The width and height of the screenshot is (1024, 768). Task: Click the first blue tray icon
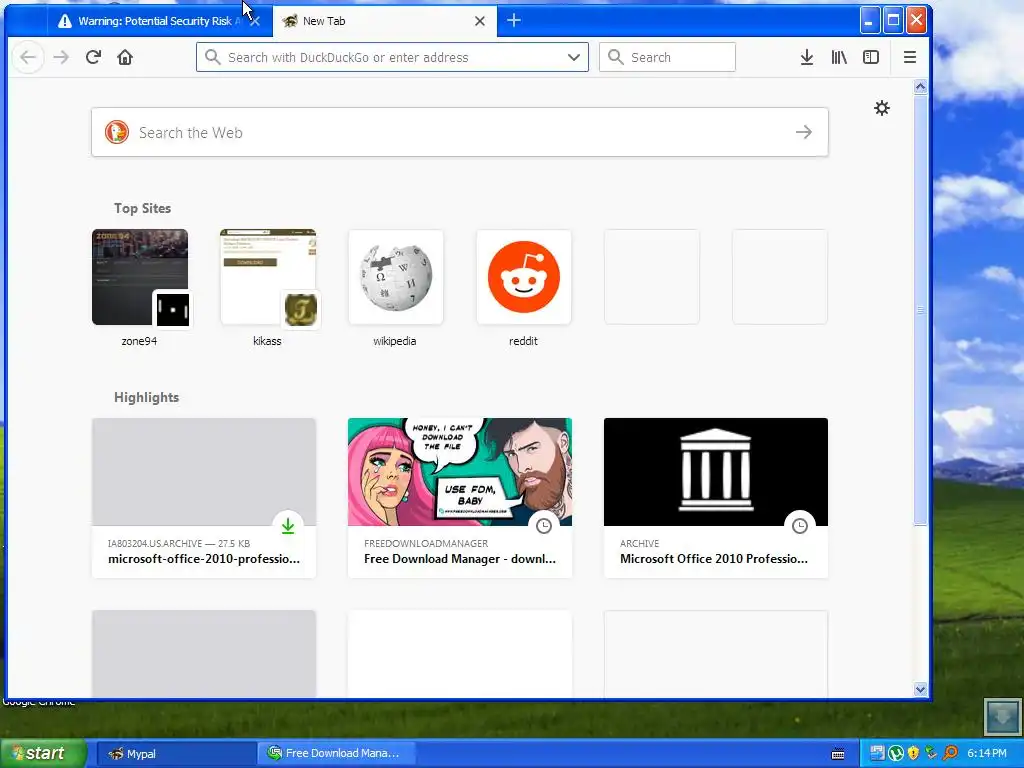(x=877, y=754)
